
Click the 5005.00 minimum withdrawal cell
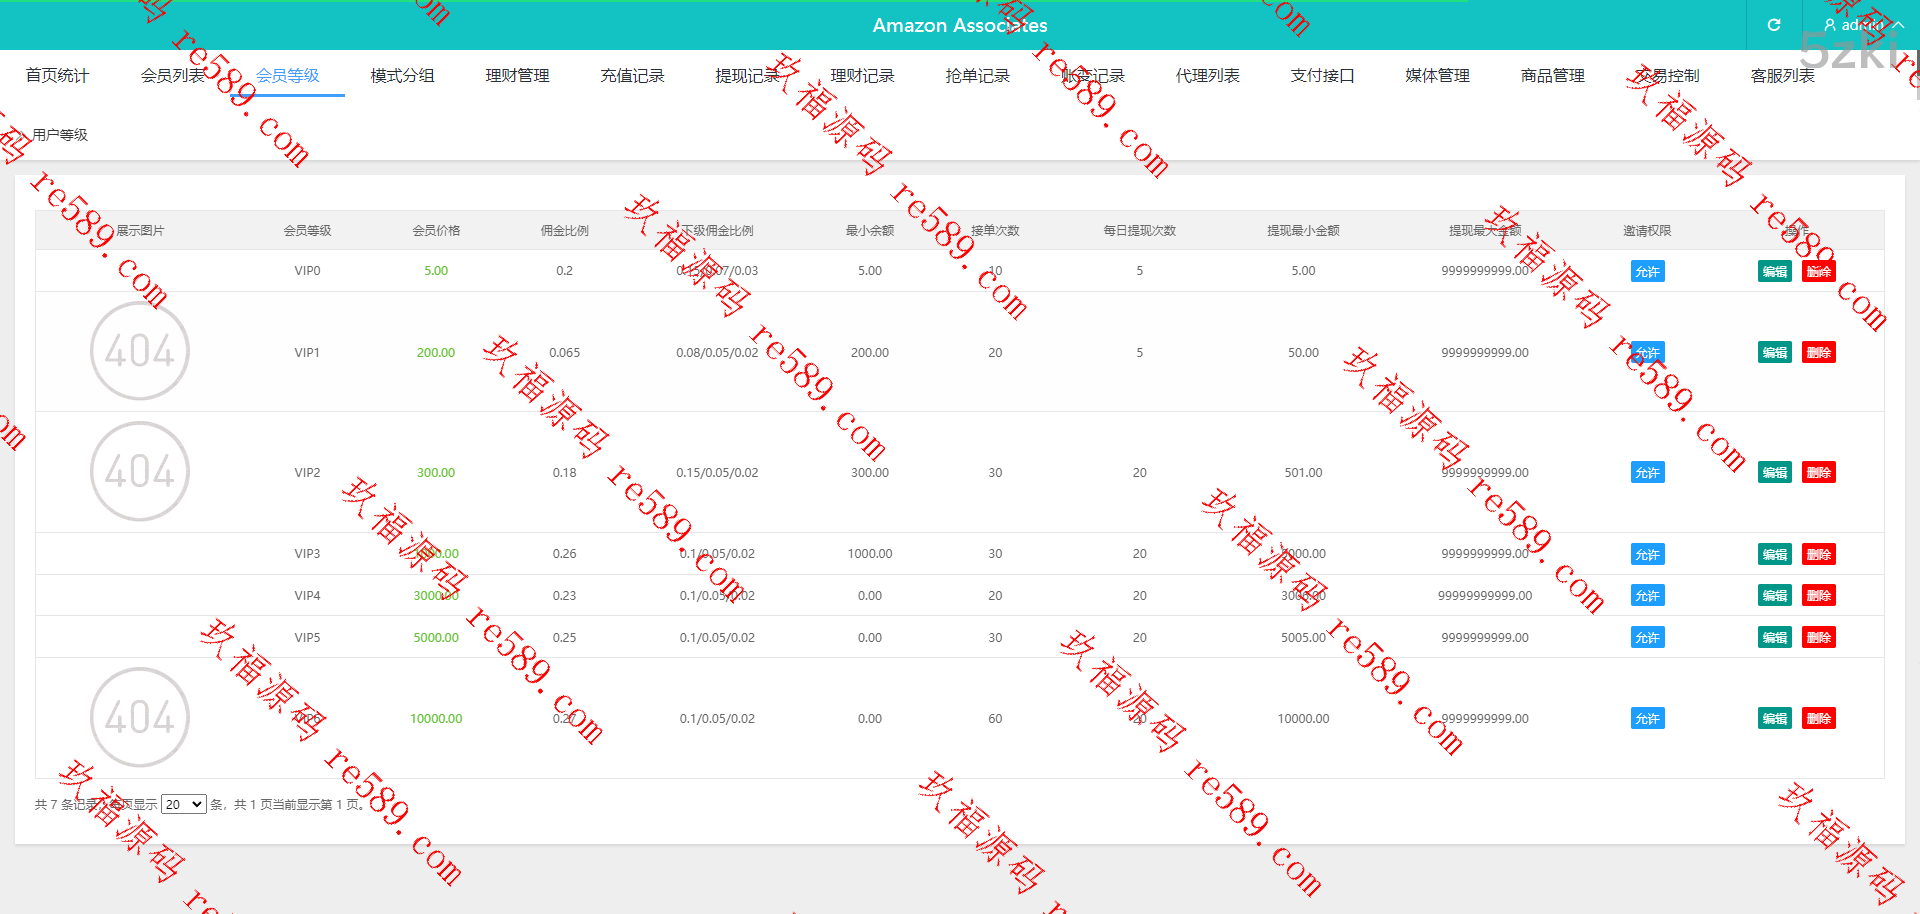click(1303, 637)
